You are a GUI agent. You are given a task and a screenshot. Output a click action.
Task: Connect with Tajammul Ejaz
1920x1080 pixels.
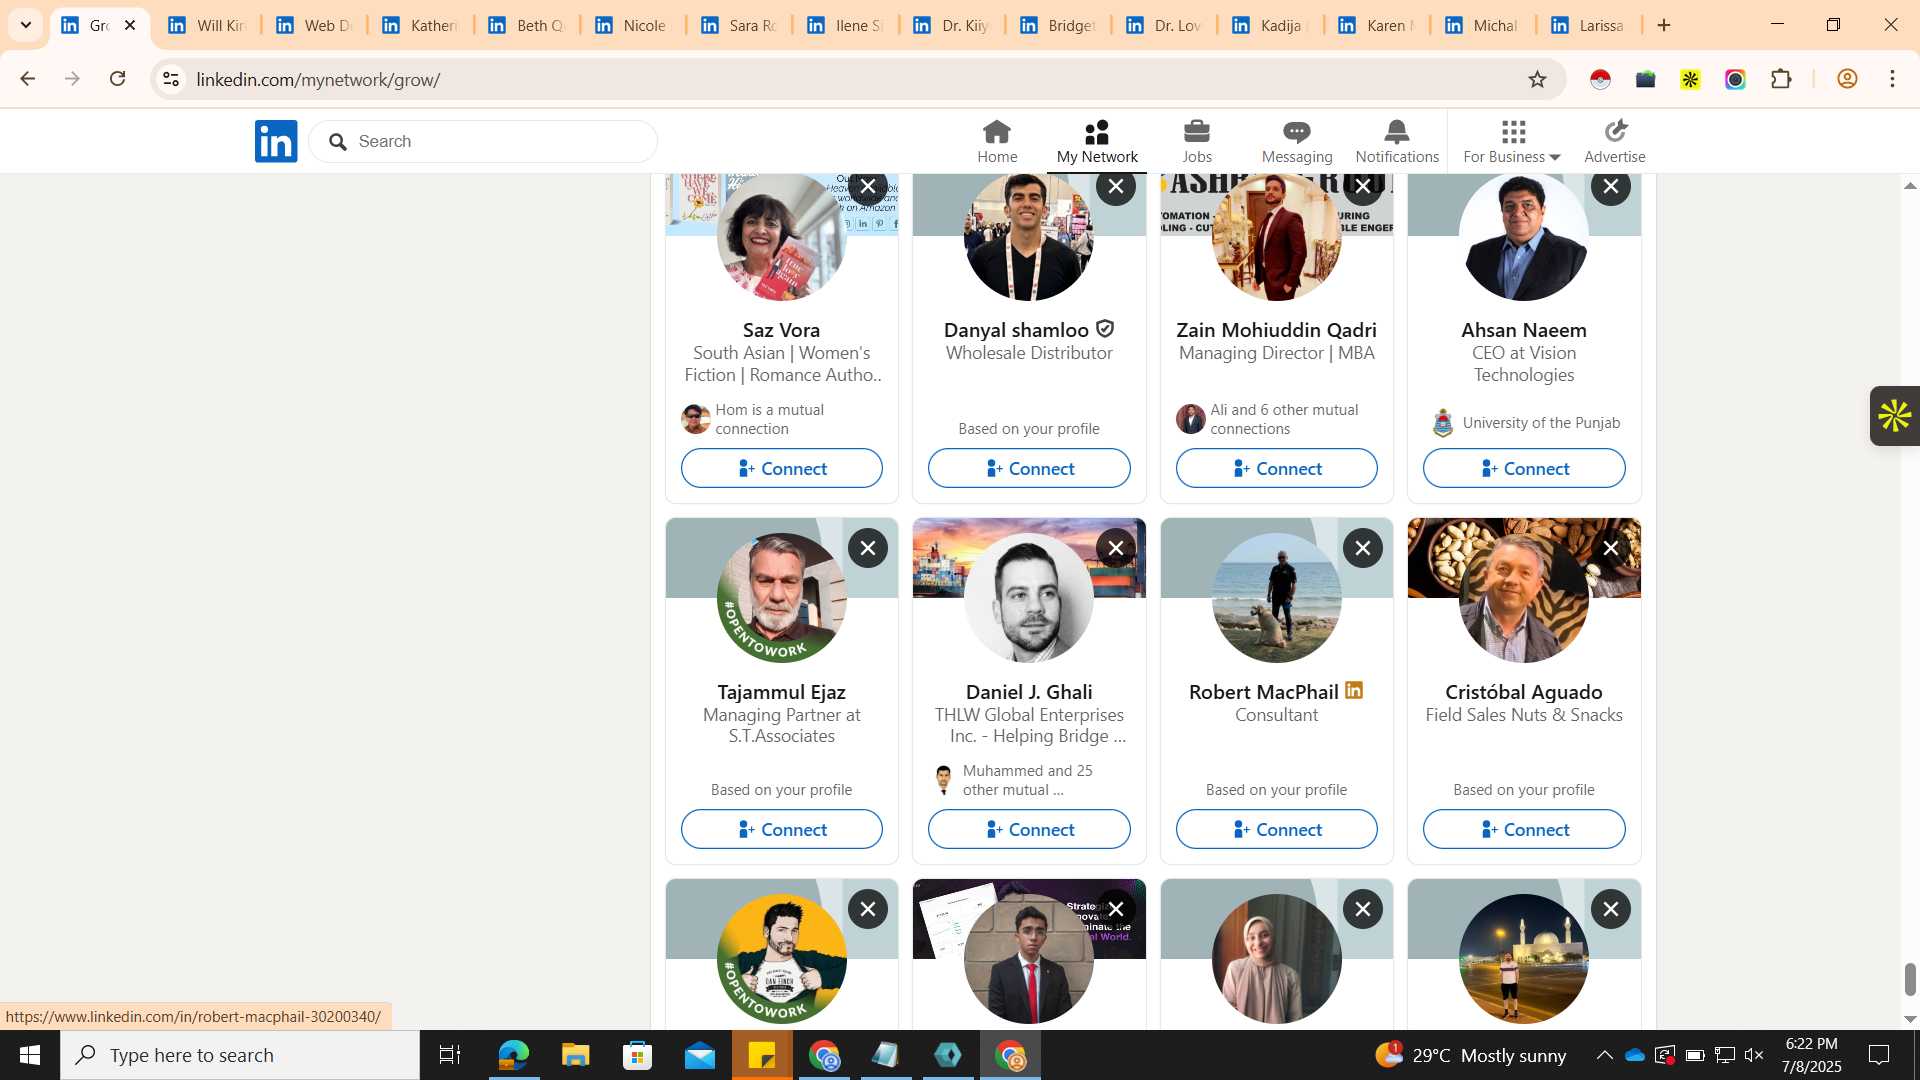782,829
